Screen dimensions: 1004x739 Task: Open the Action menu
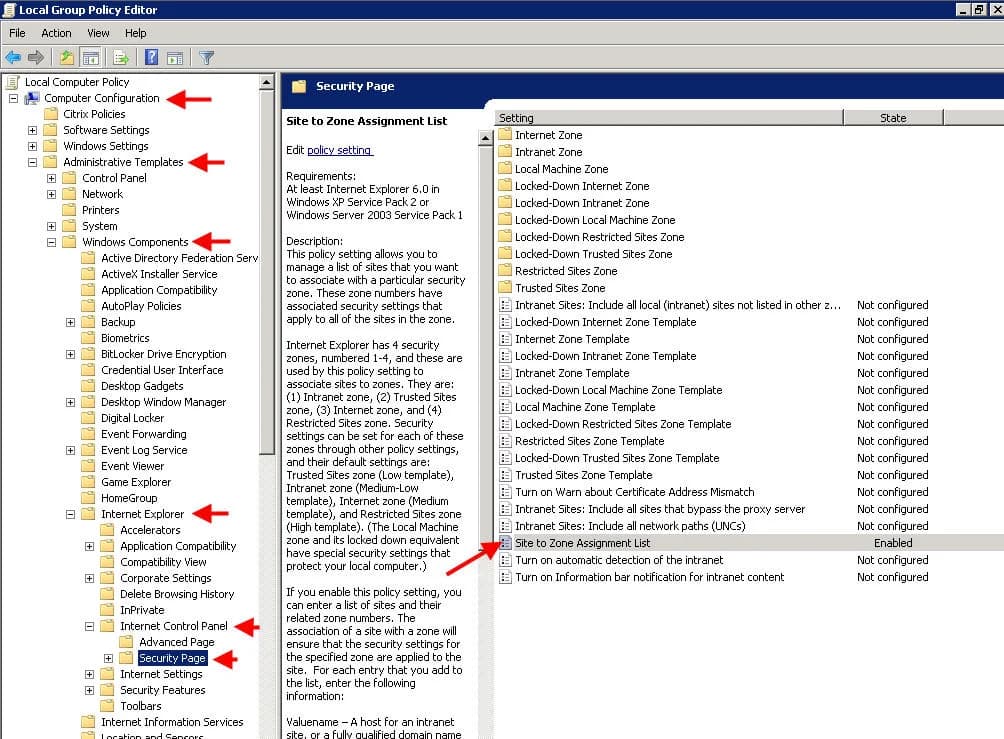[56, 33]
